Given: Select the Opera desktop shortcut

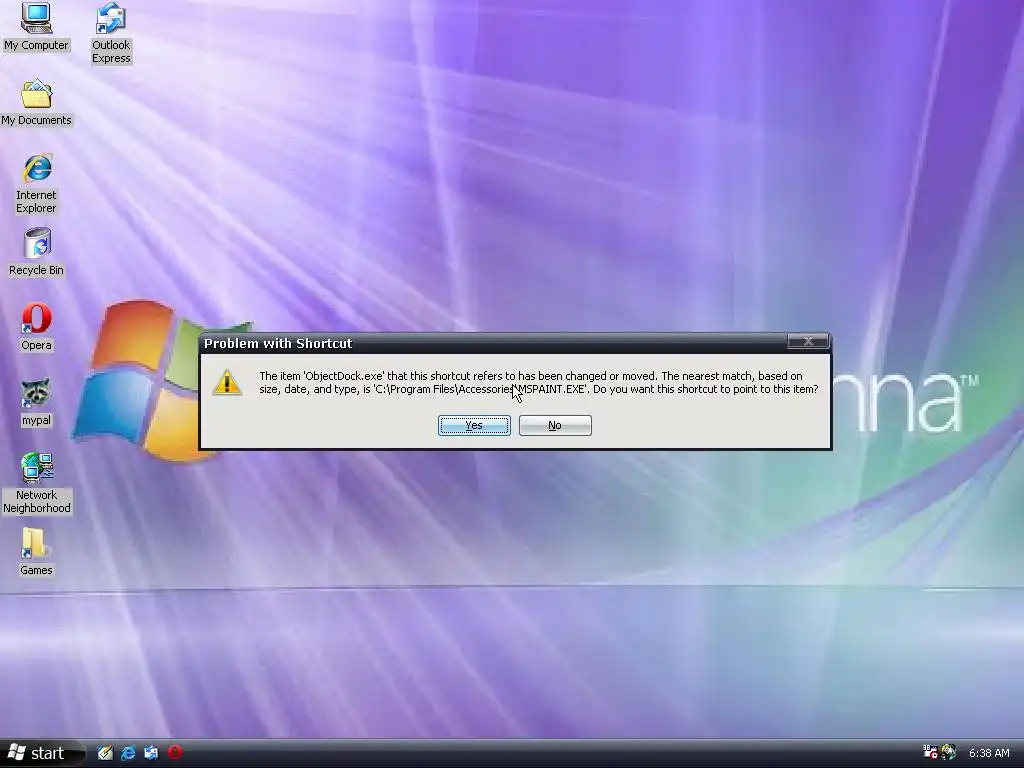Looking at the screenshot, I should point(37,327).
